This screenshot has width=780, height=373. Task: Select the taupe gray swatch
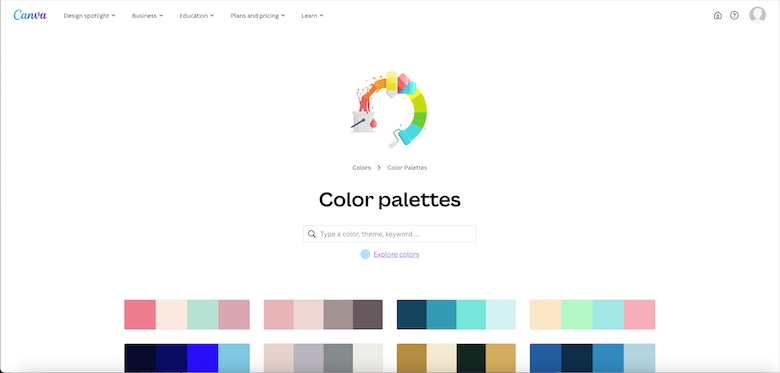tap(338, 314)
